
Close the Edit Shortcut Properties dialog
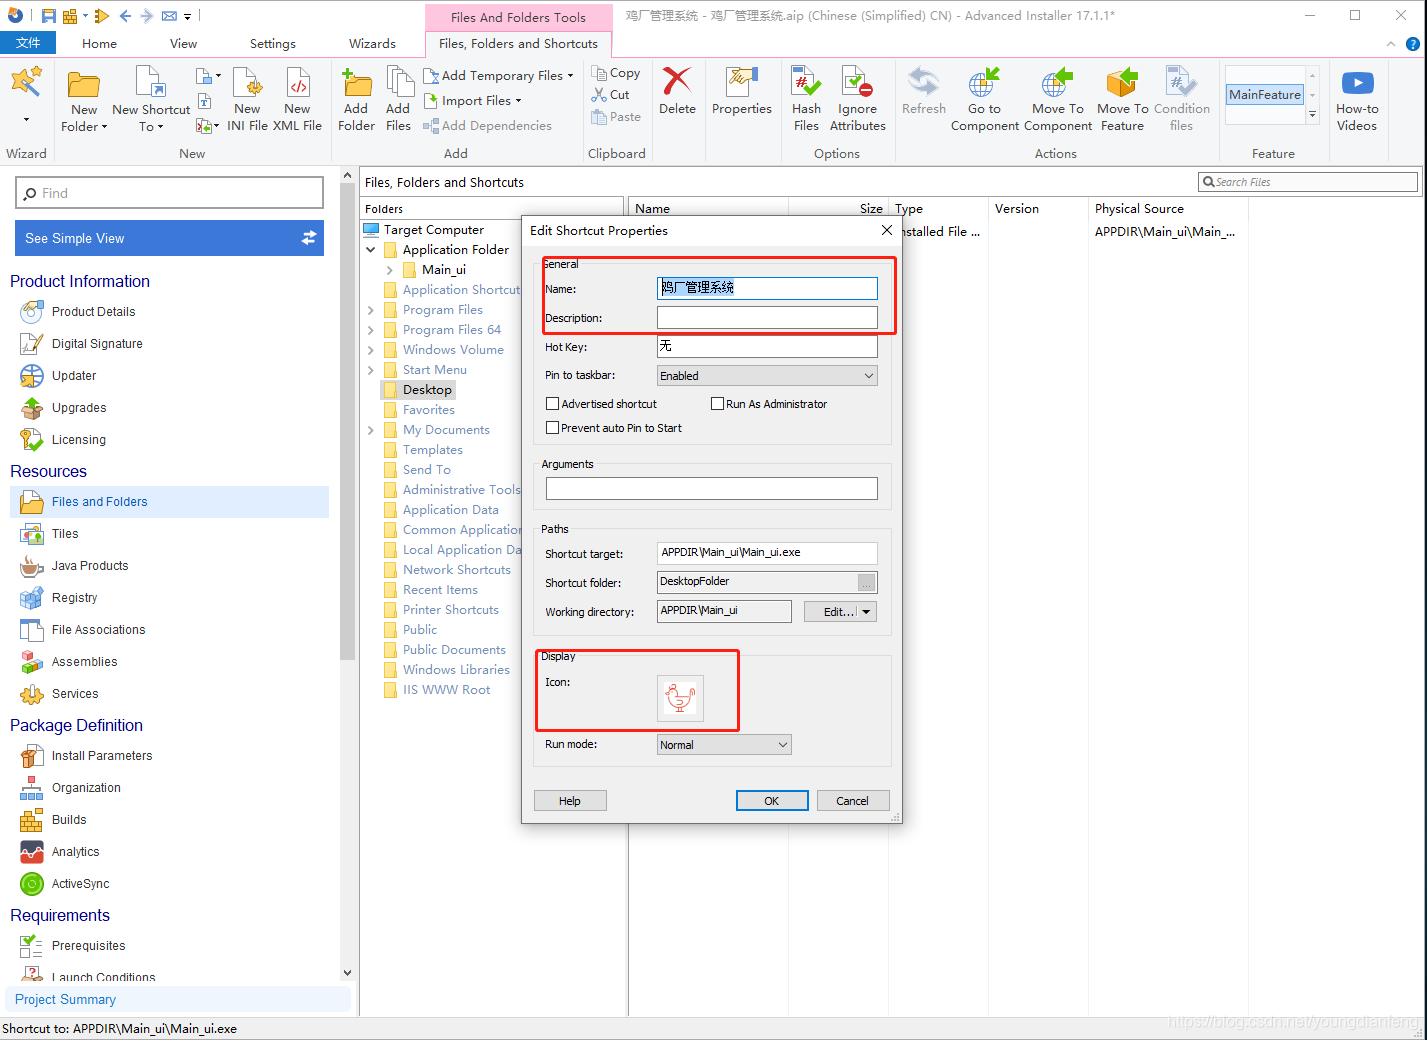click(886, 230)
